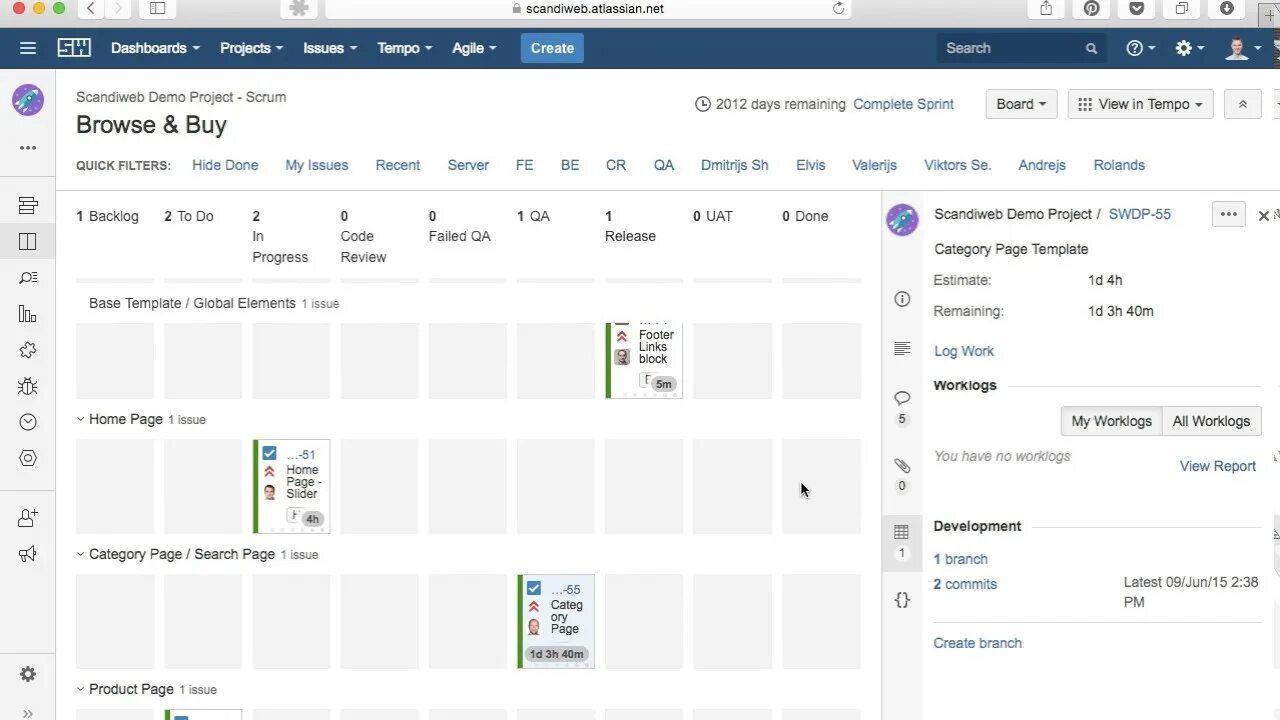Collapse the board header with chevrons button
1280x720 pixels.
1243,104
